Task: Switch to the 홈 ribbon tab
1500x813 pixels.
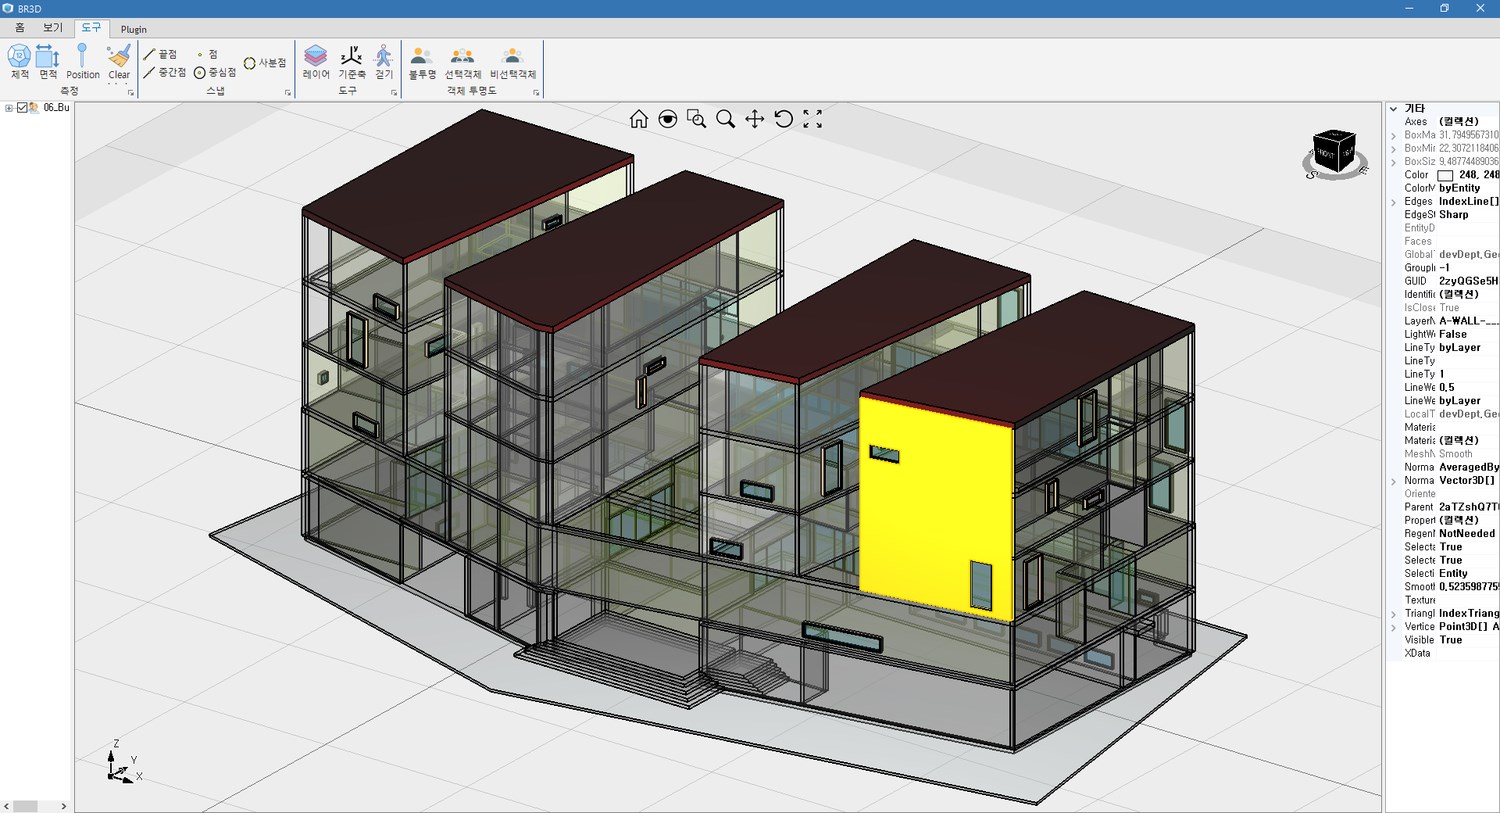Action: coord(19,28)
